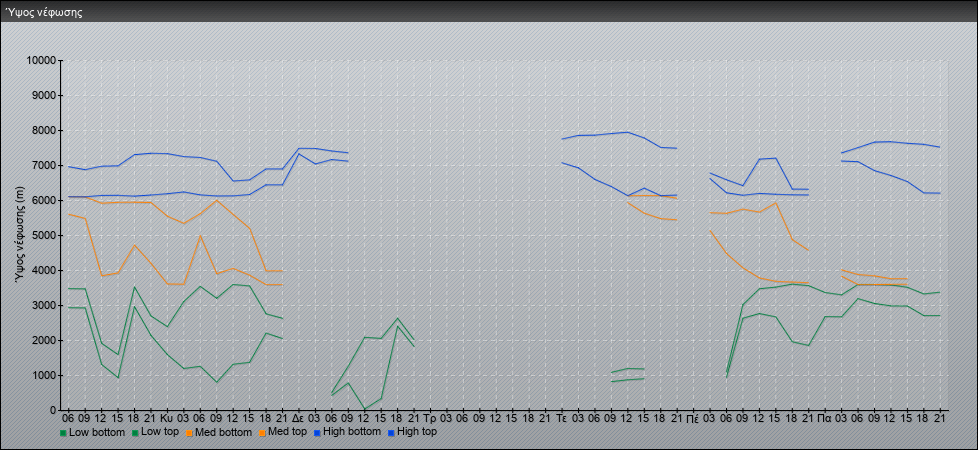Click the 10000 value on the y-axis
This screenshot has height=450, width=978.
41,61
